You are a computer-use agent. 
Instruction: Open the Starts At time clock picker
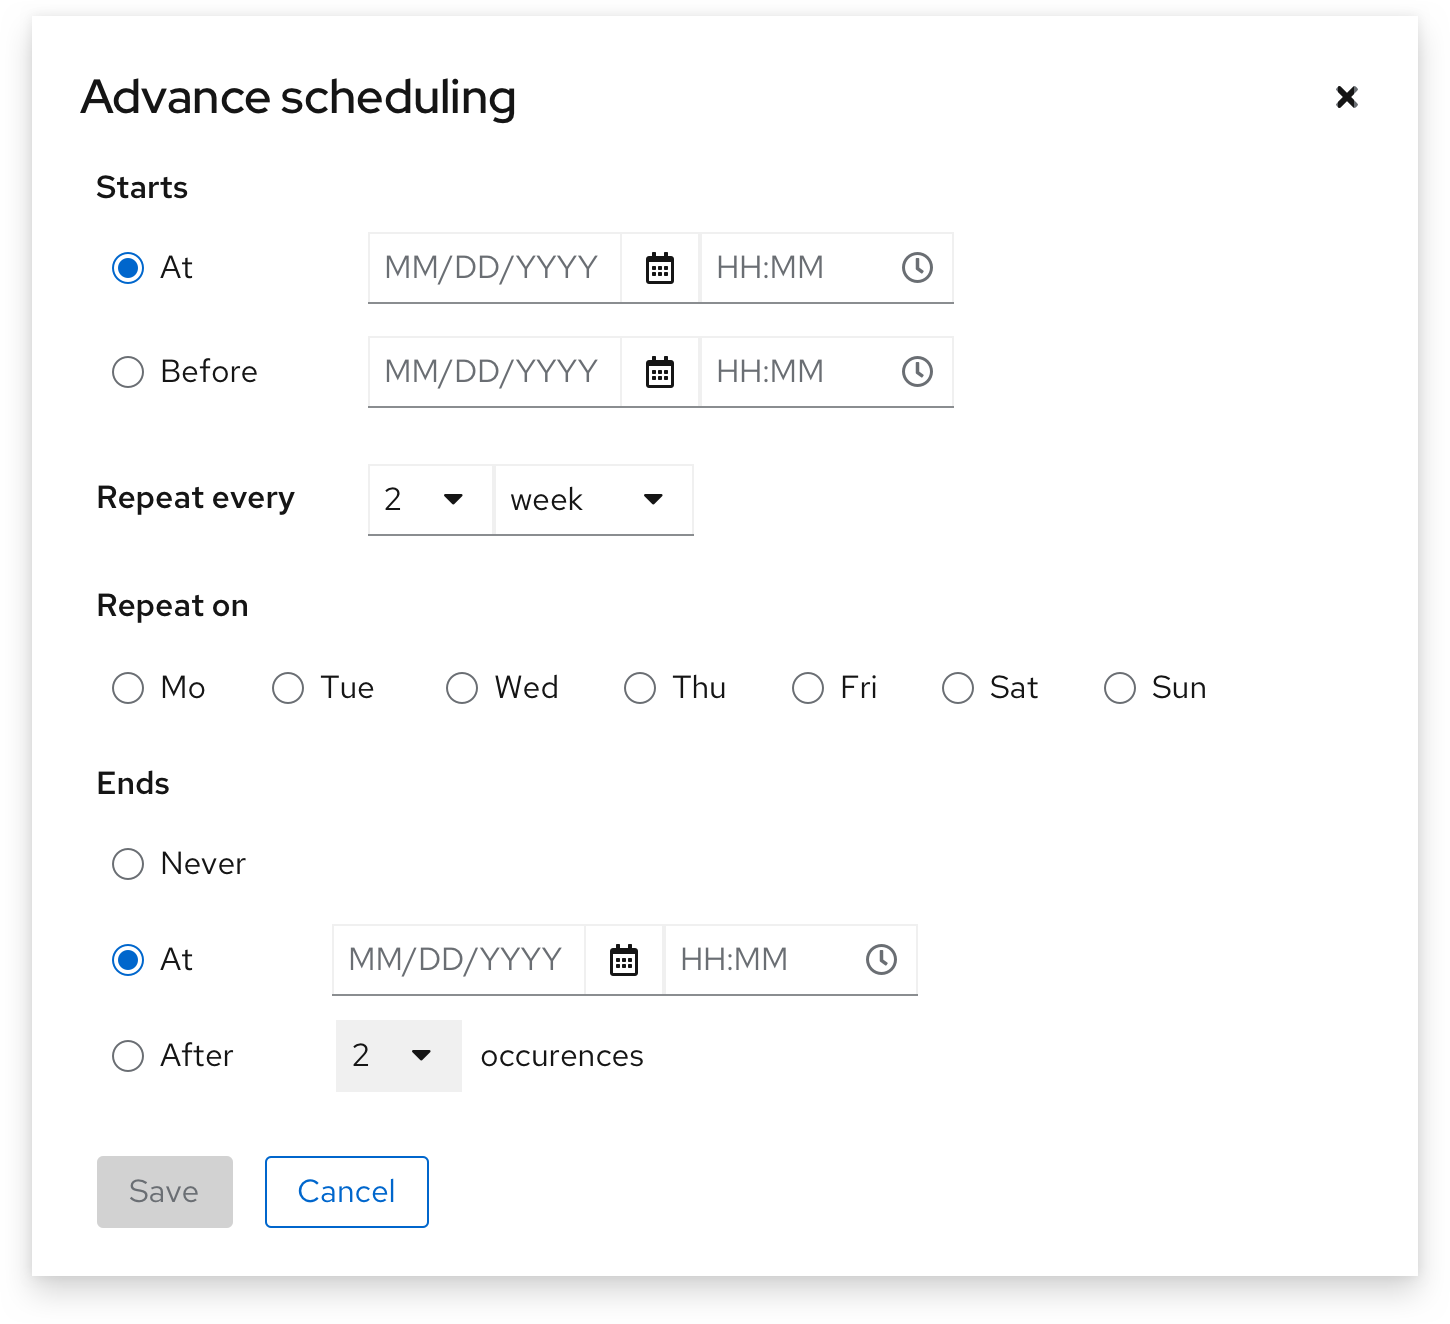pos(916,267)
